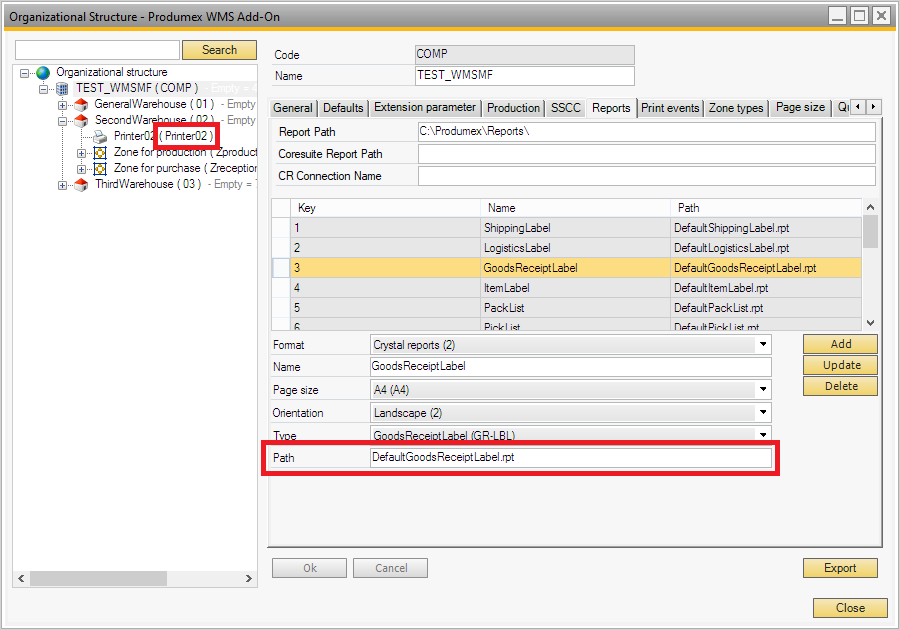Expand the ThirdWarehouse tree node

coord(63,185)
